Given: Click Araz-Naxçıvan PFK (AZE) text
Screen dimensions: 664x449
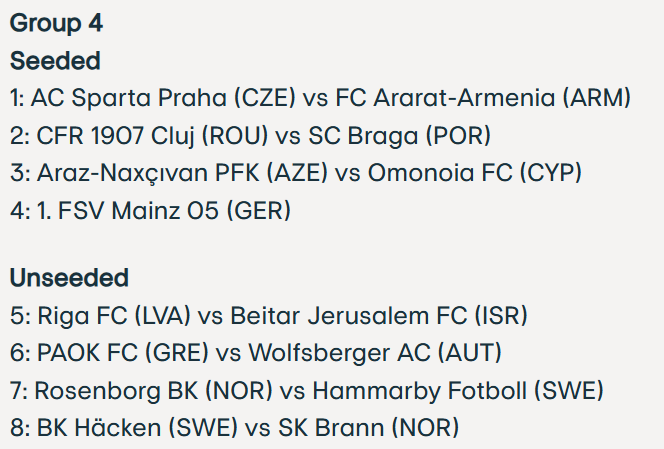Looking at the screenshot, I should 183,173.
